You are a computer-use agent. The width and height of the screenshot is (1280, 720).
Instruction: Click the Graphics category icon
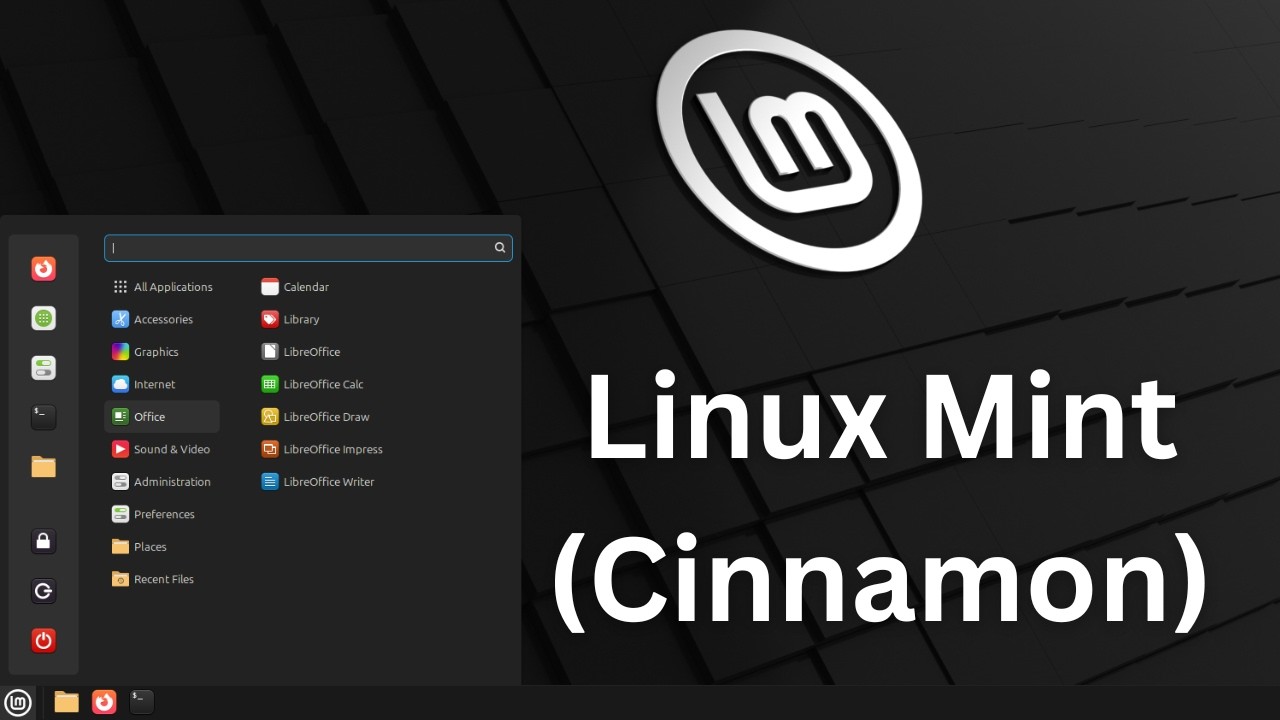coord(120,352)
